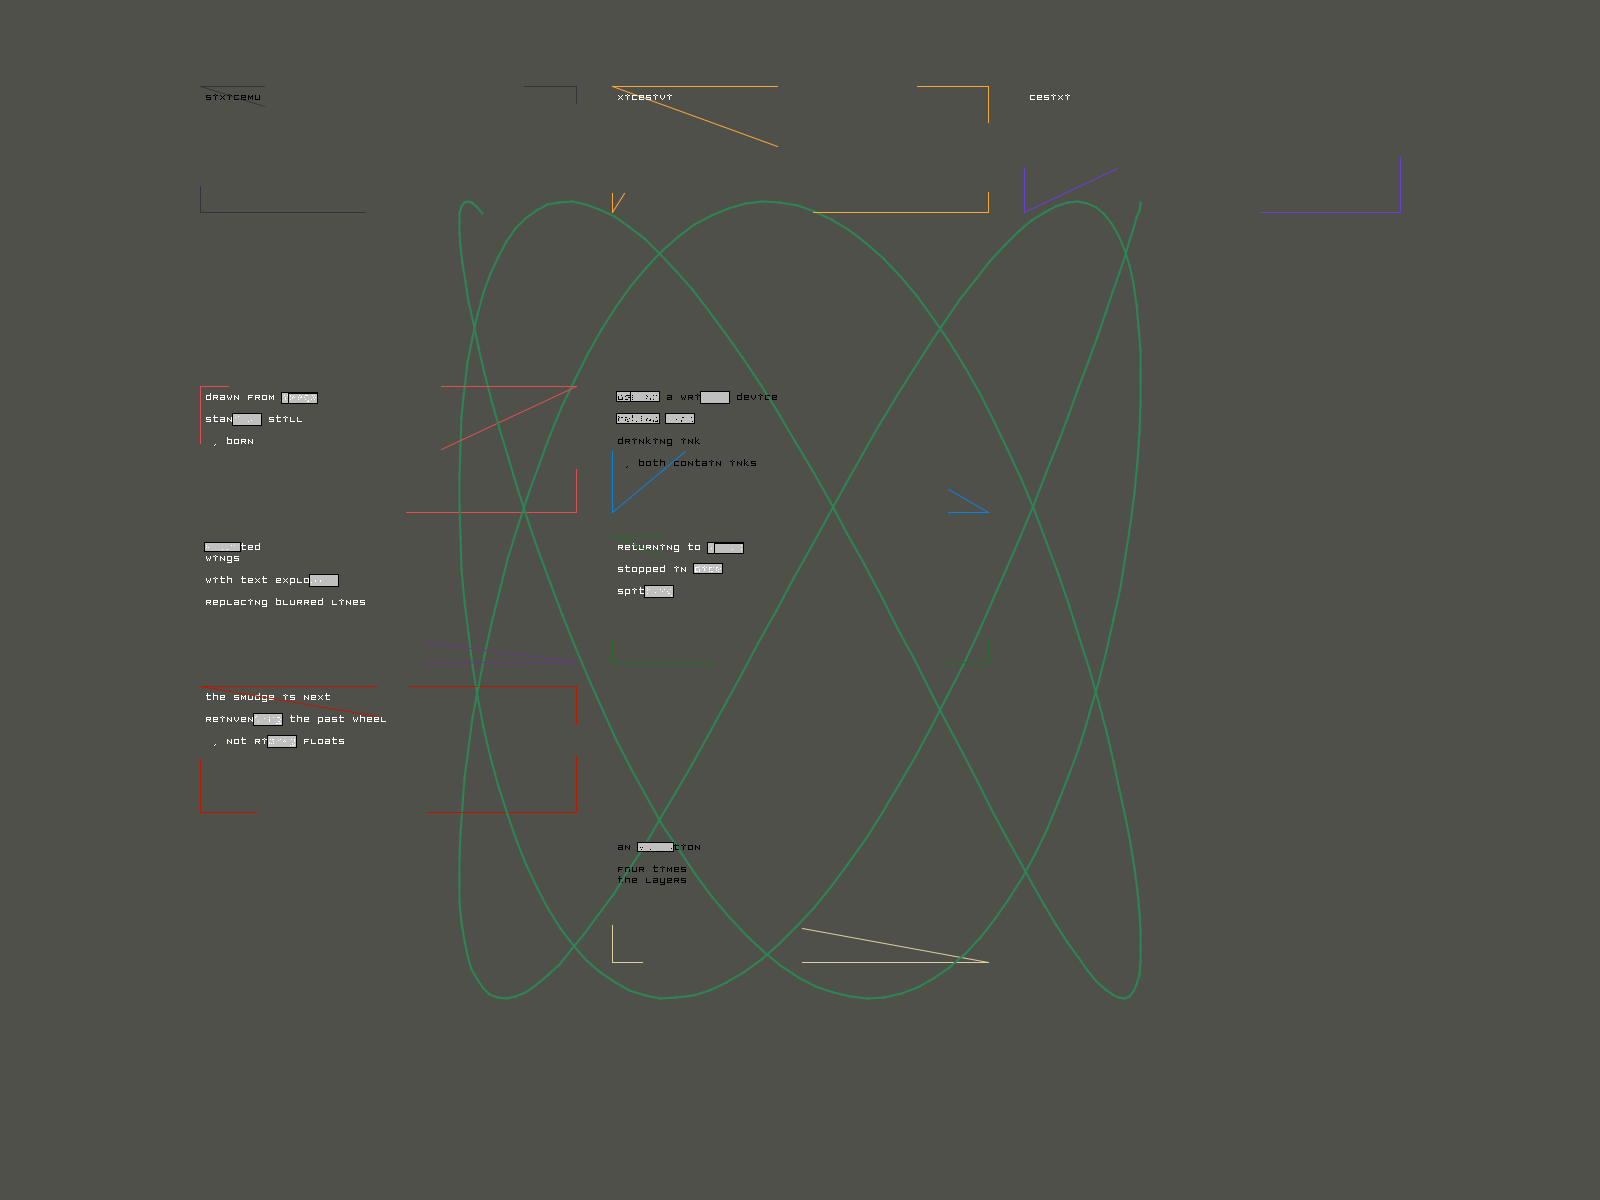
Task: Click "the past wheel" text
Action: [337, 719]
